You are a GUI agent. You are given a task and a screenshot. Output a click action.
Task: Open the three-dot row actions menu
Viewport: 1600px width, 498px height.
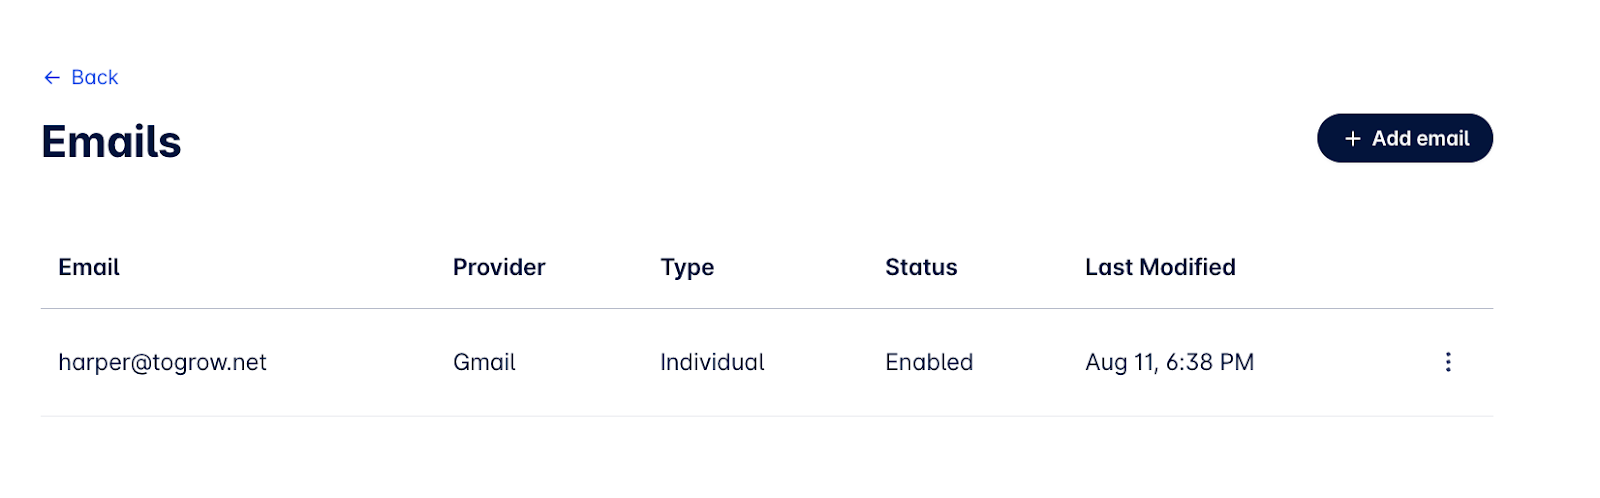pyautogui.click(x=1447, y=362)
